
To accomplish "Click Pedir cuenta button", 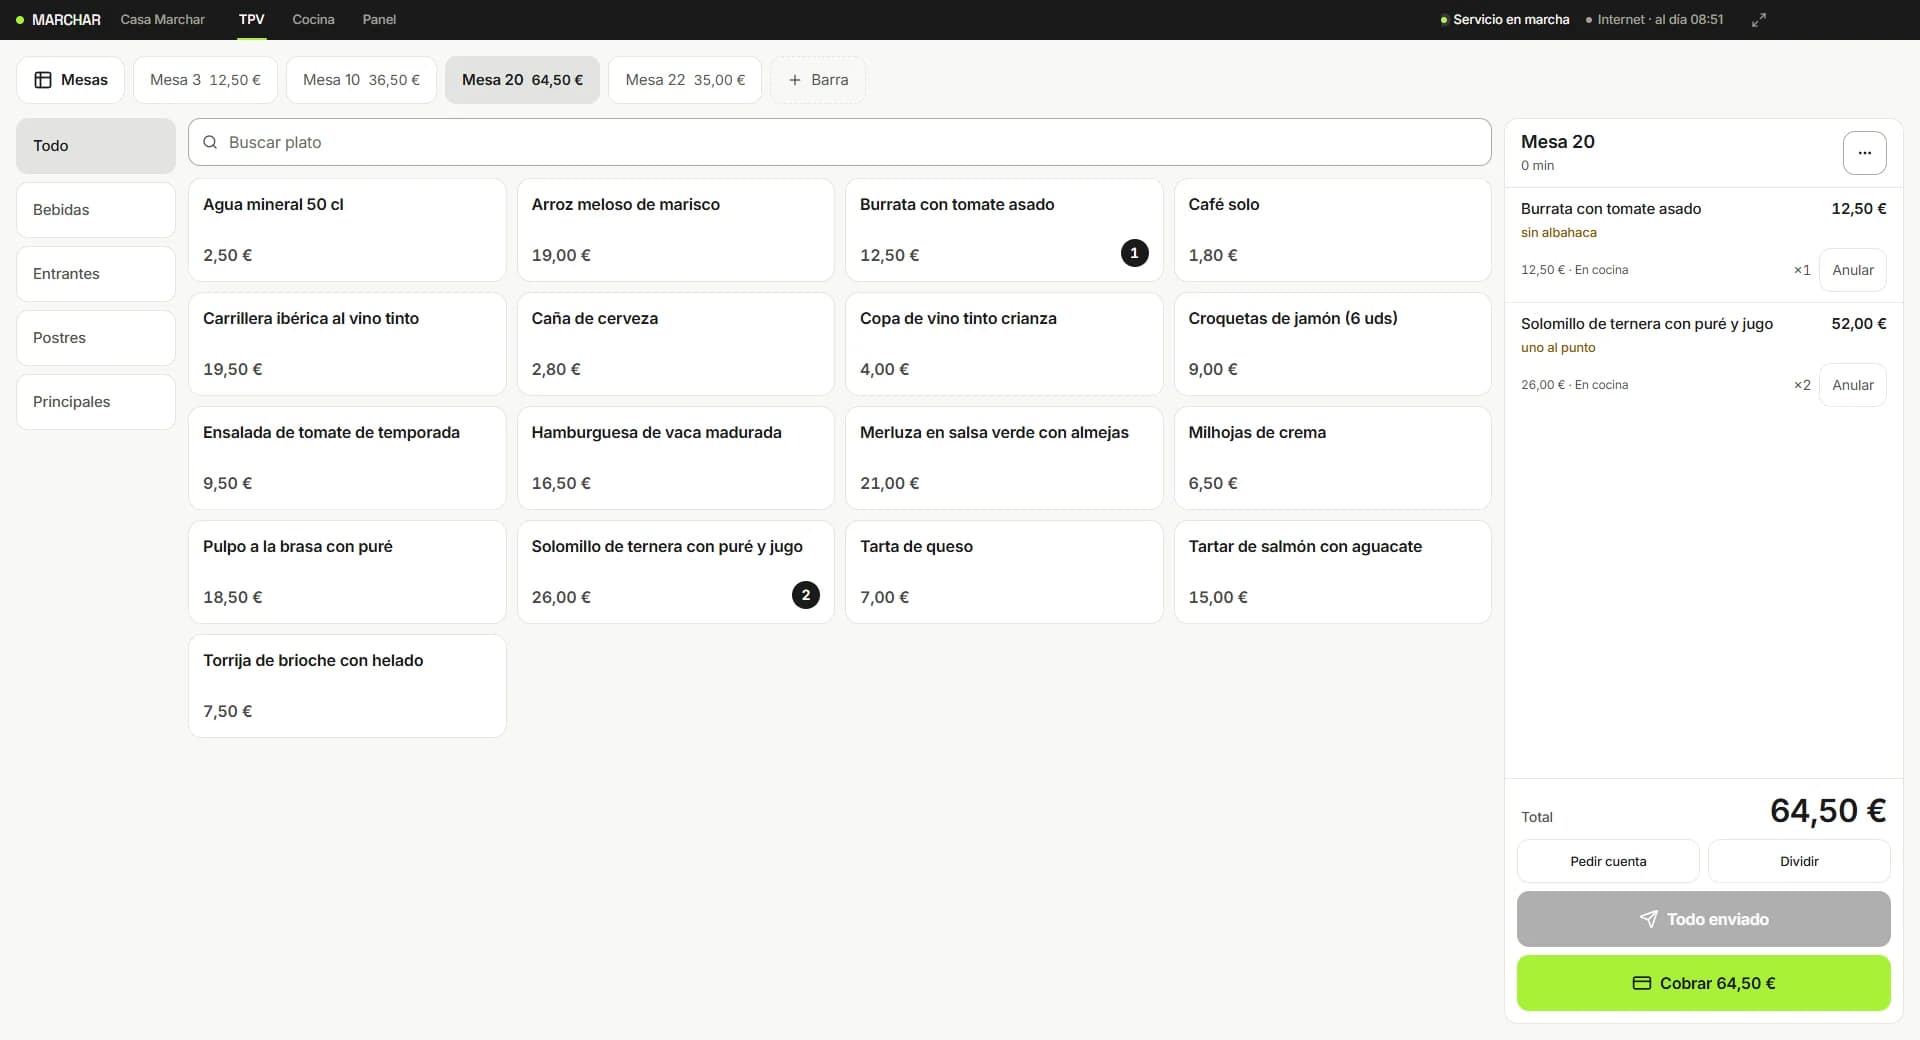I will click(x=1608, y=861).
